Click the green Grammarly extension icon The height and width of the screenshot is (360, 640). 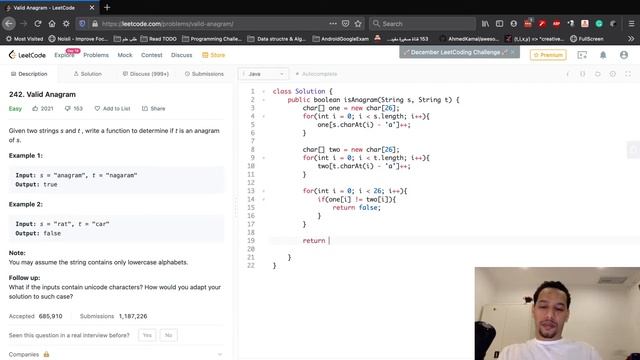(599, 24)
